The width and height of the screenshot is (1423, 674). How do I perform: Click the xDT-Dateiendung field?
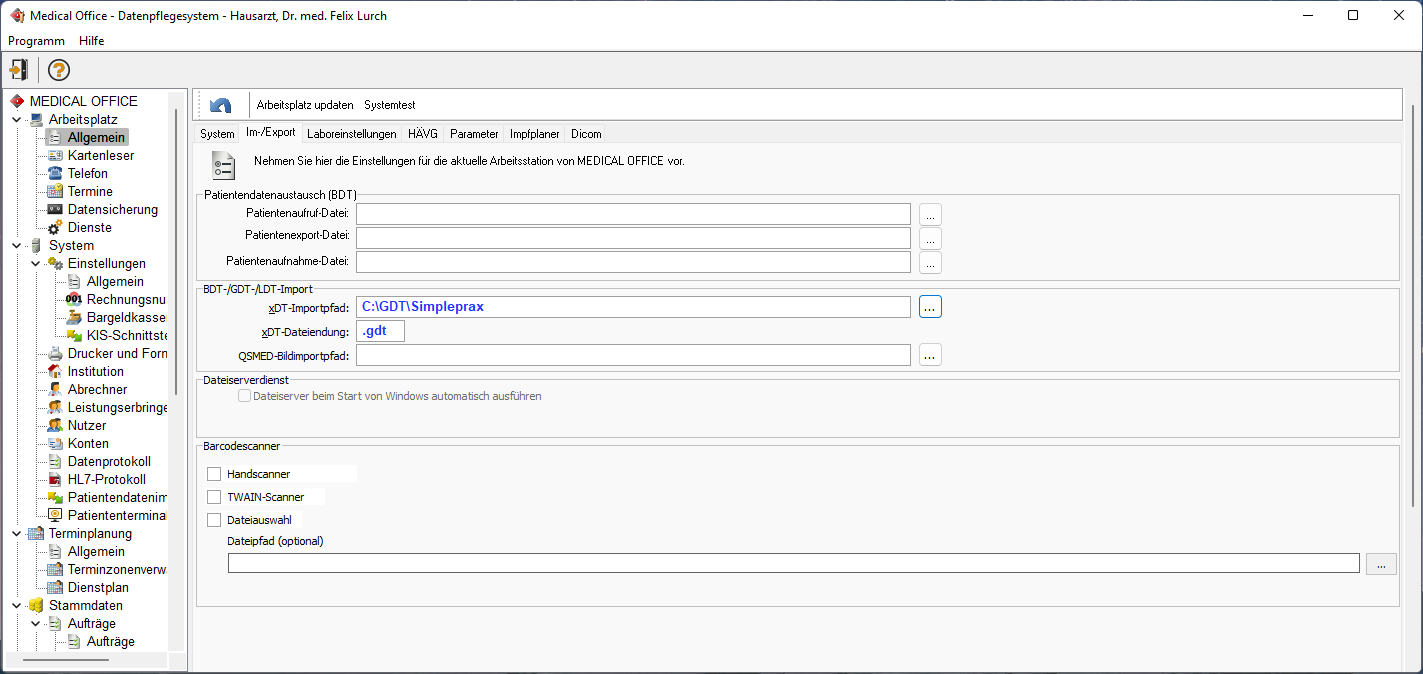pos(380,331)
